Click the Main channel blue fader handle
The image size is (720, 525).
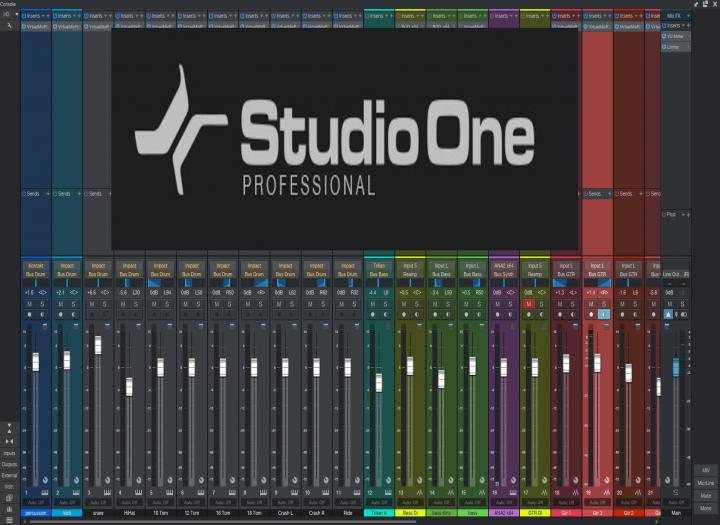[676, 367]
